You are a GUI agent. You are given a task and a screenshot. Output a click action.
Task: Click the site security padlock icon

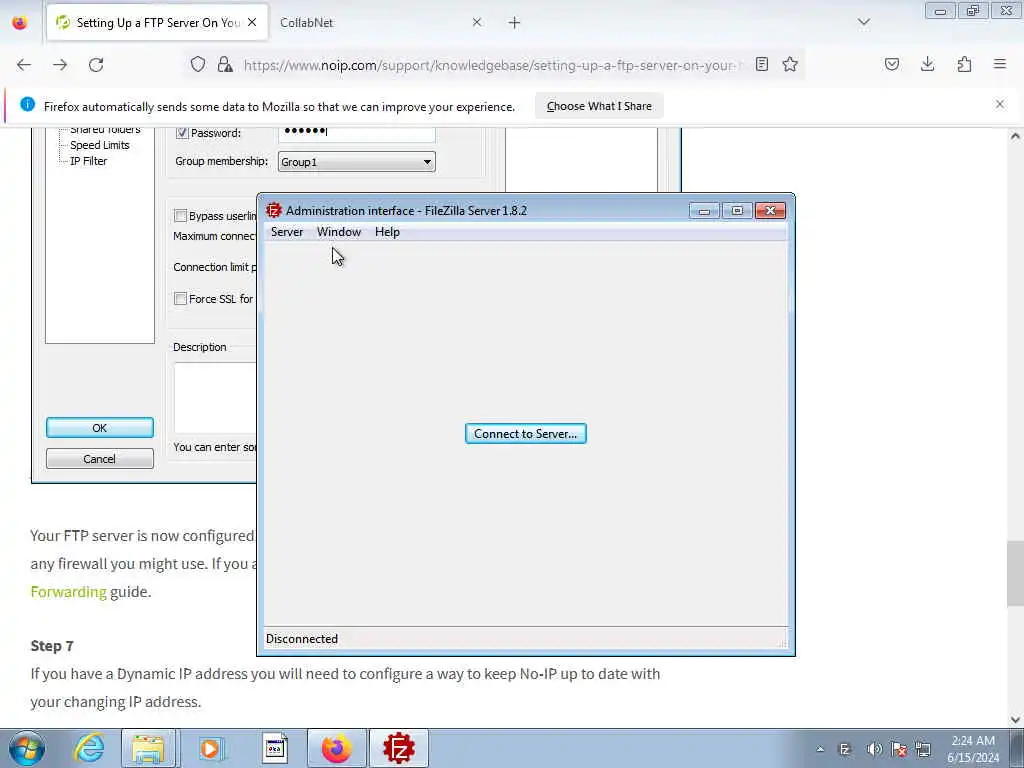click(x=225, y=64)
